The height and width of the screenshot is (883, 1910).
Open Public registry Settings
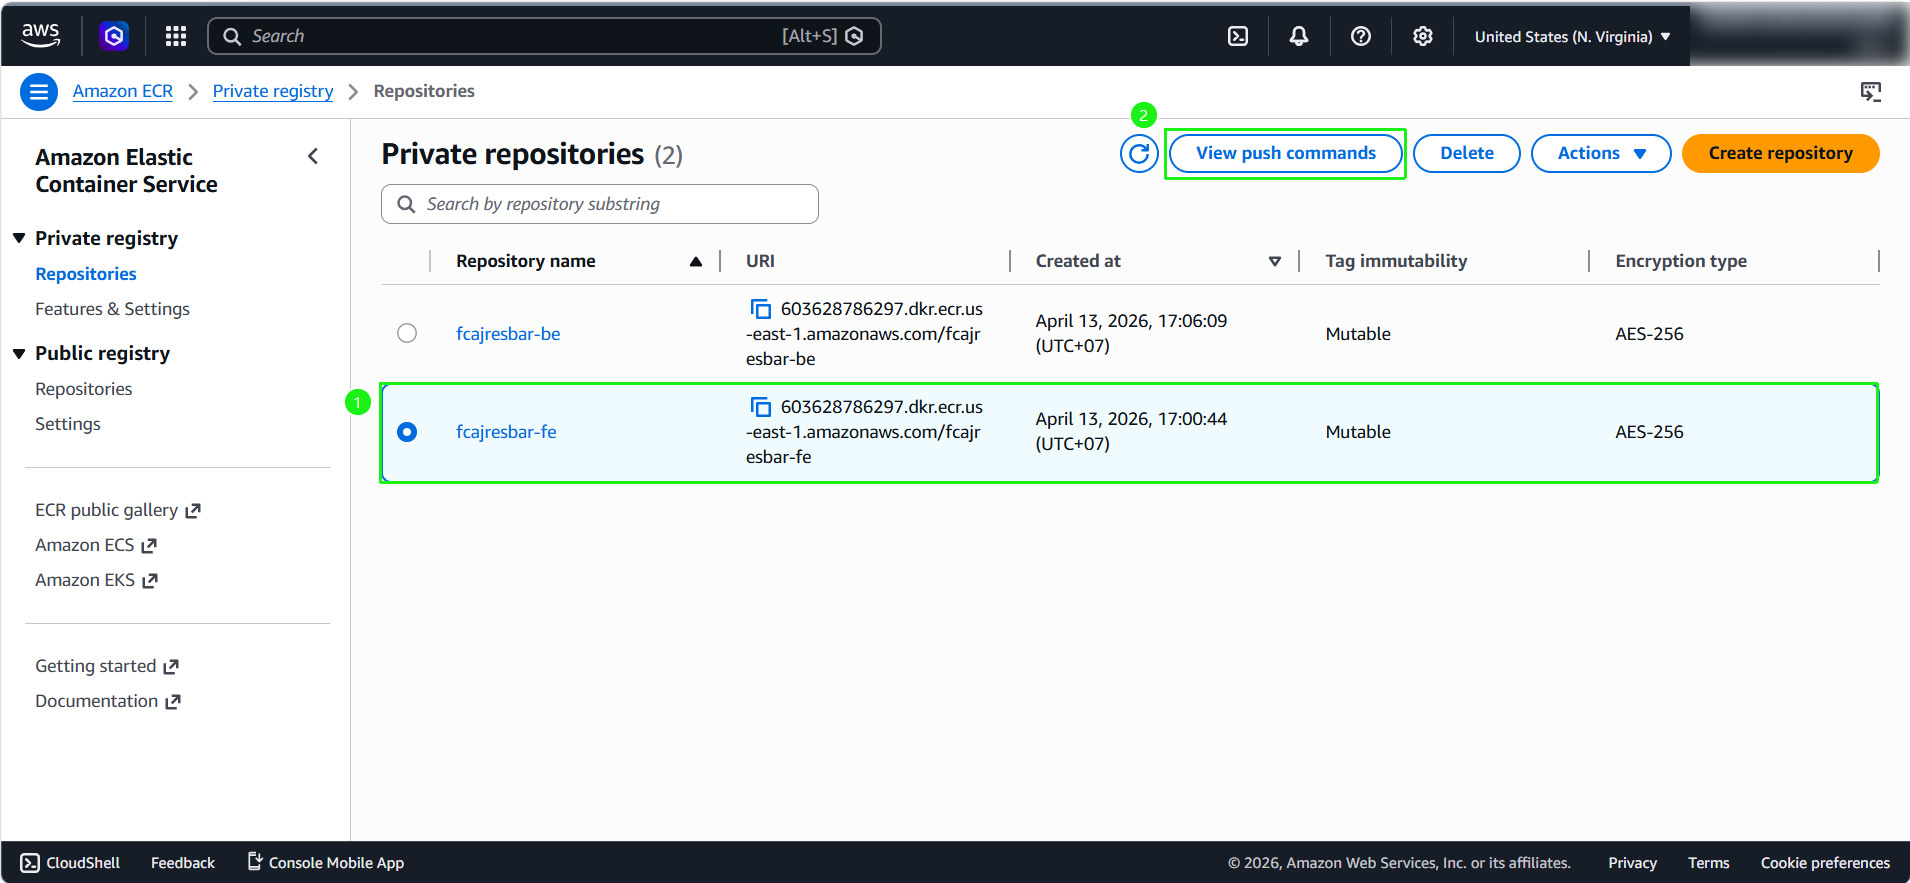pyautogui.click(x=68, y=424)
